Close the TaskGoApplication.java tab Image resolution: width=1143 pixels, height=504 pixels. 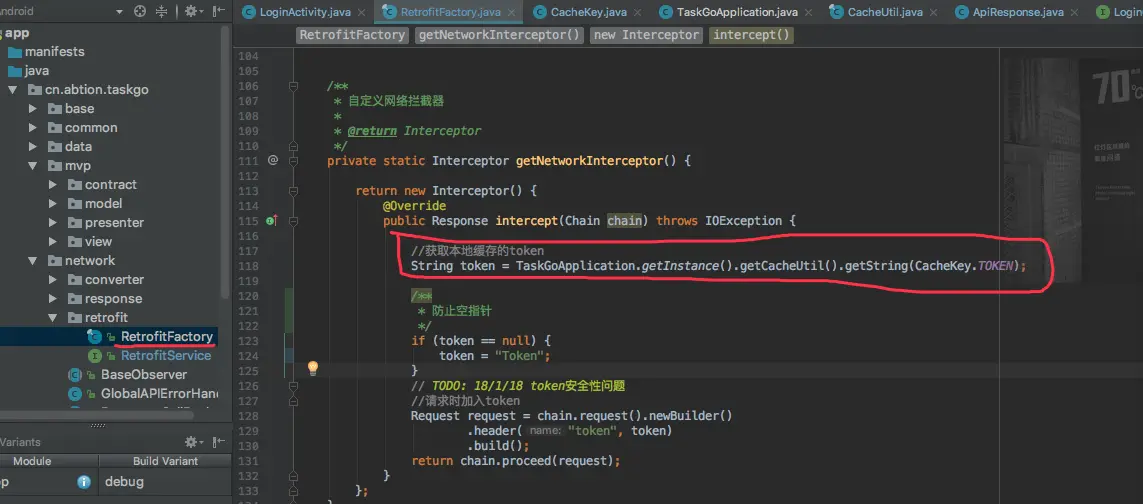pos(809,12)
